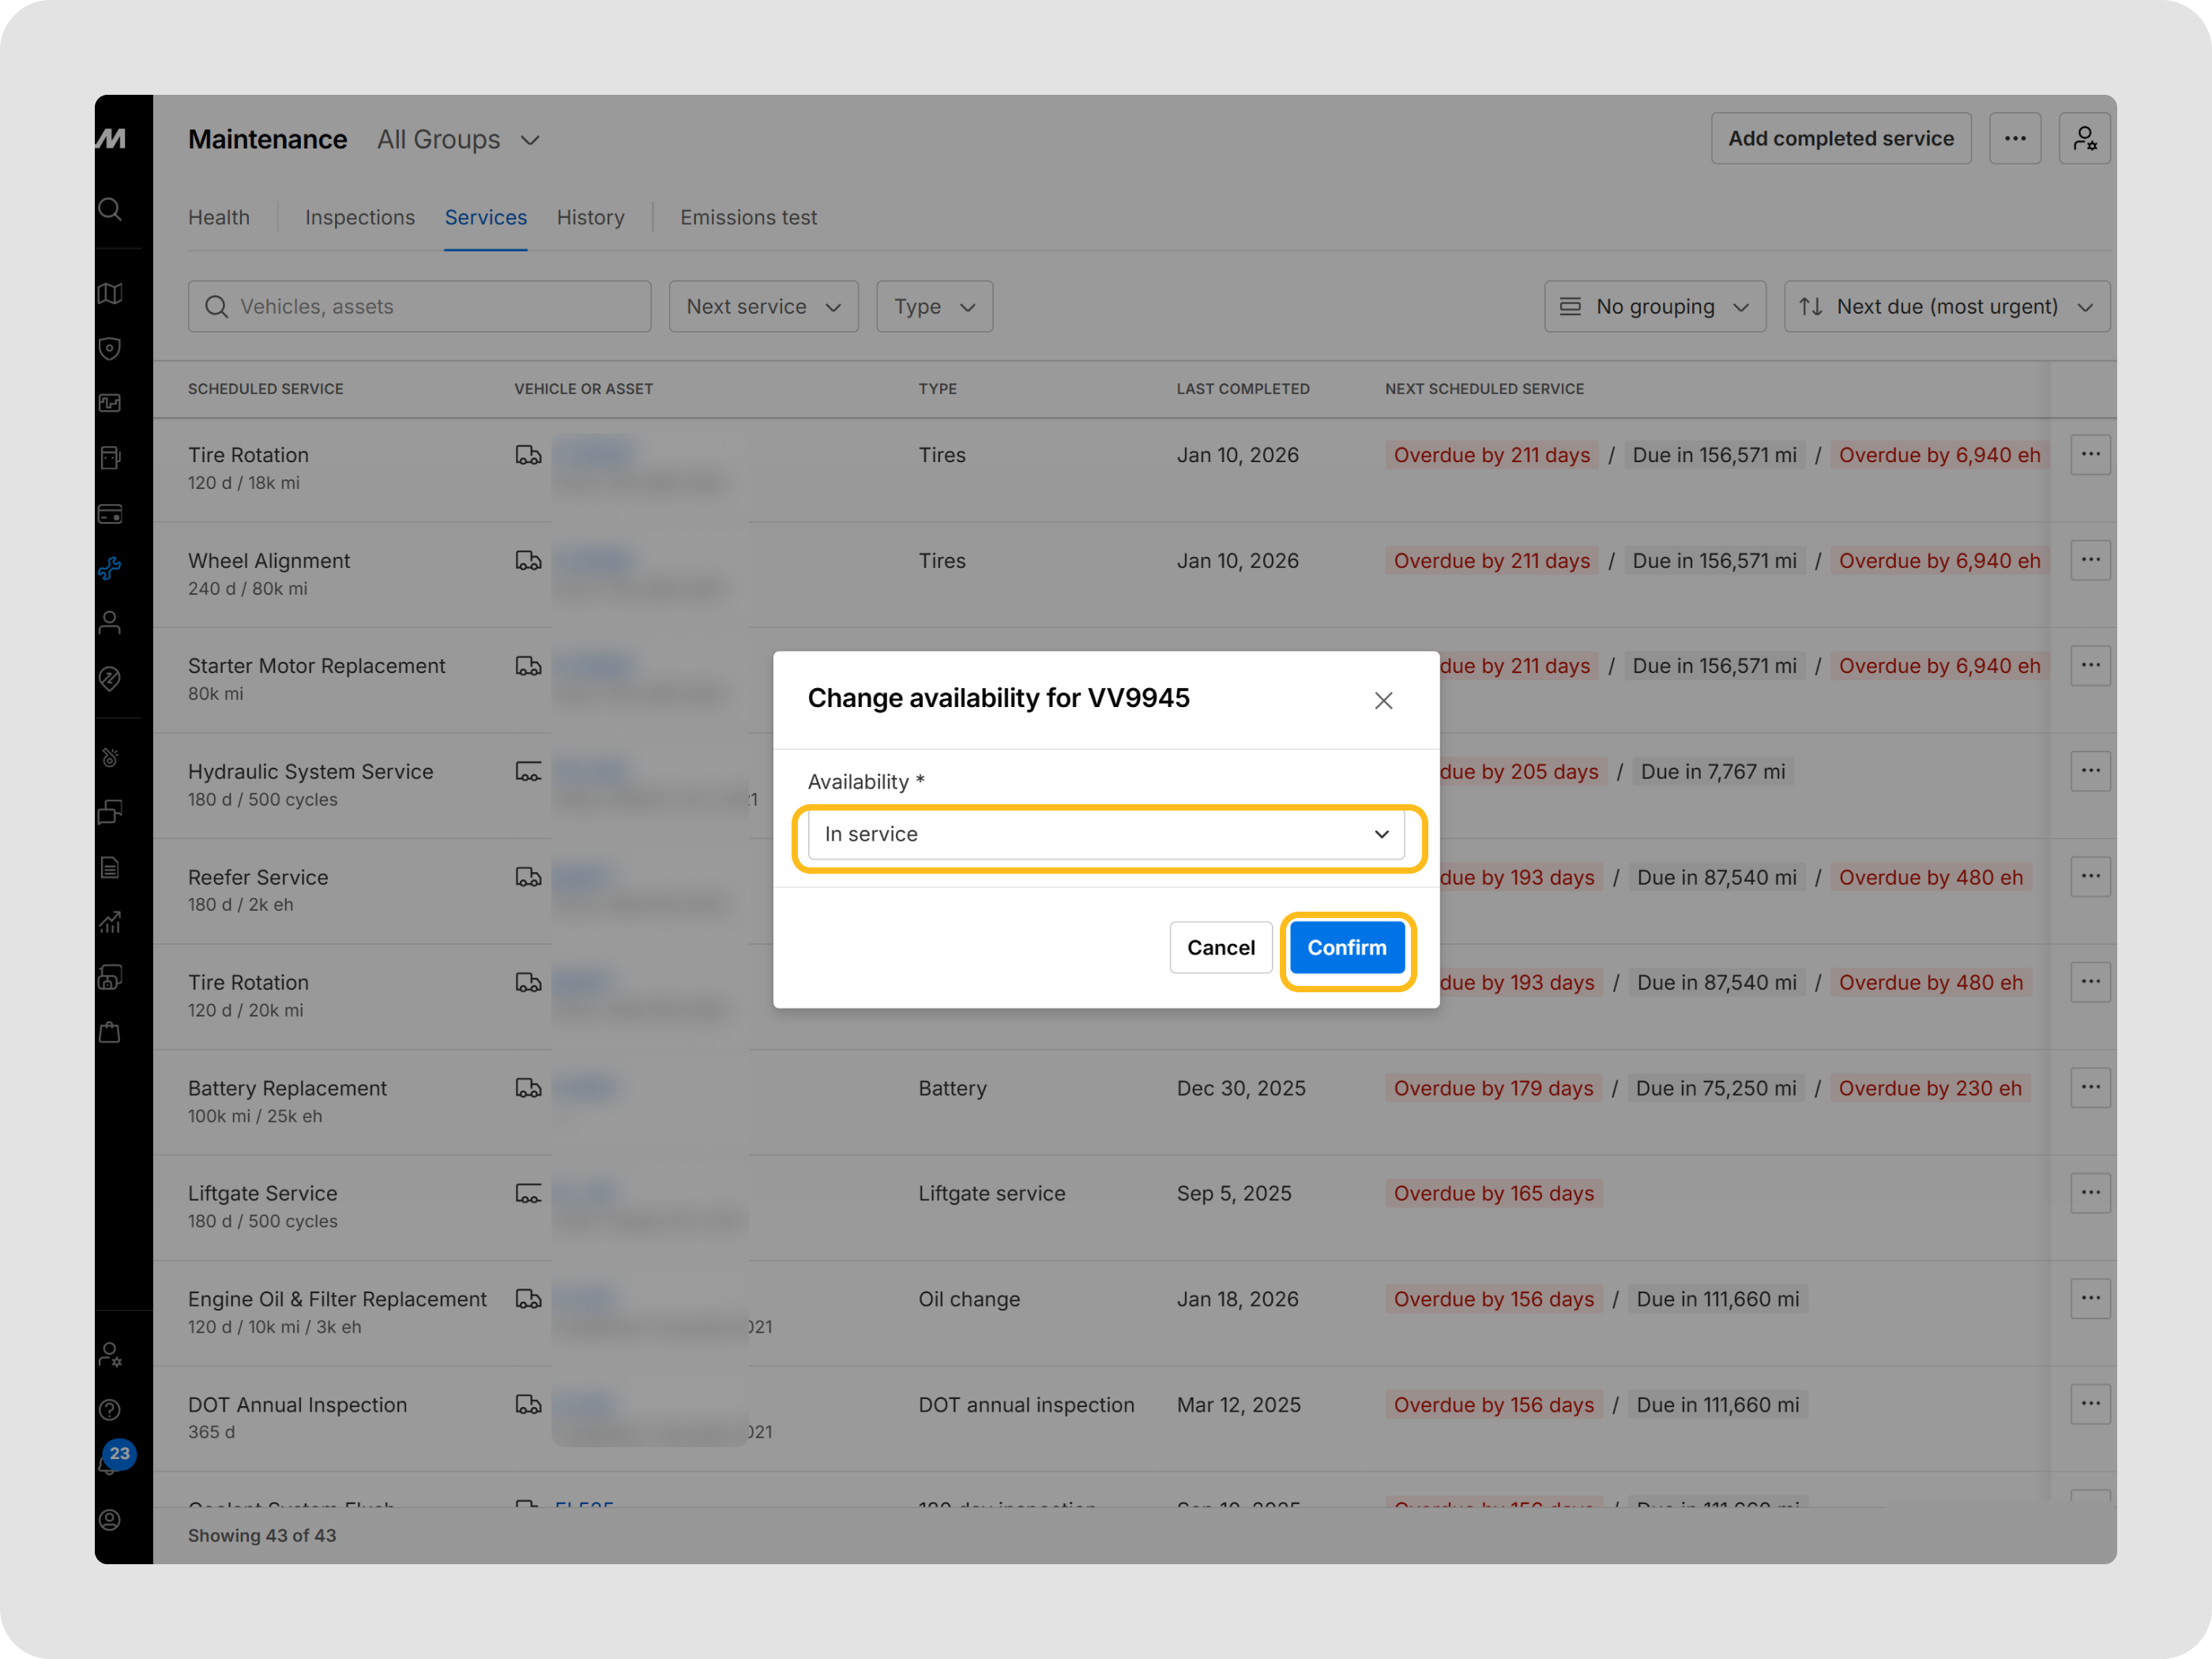Click the person-gear icon button in the header
This screenshot has height=1659, width=2212.
click(2084, 138)
